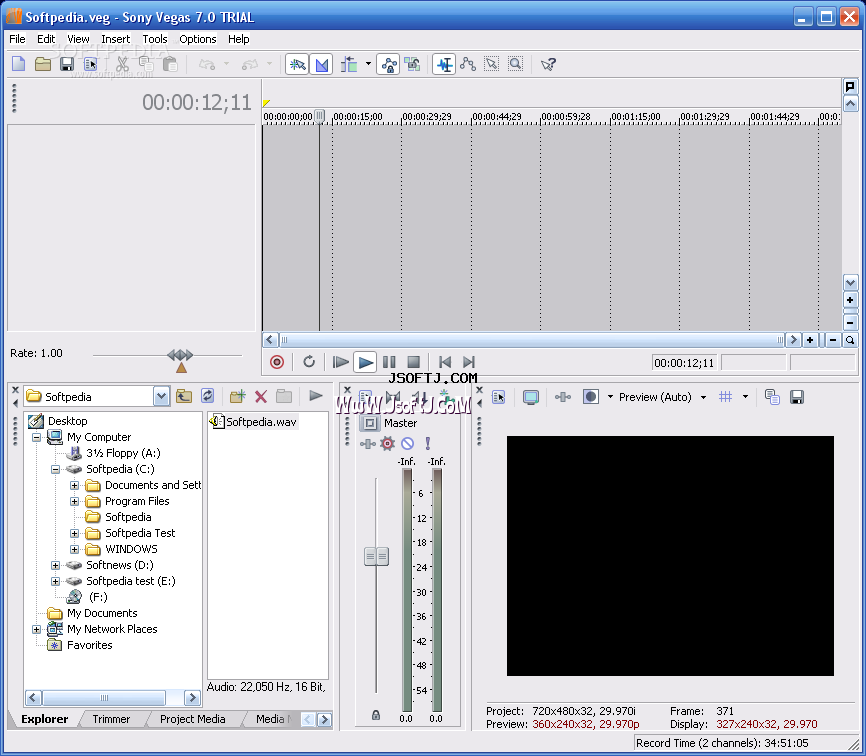
Task: Click the Play button in transport bar
Action: (x=365, y=362)
